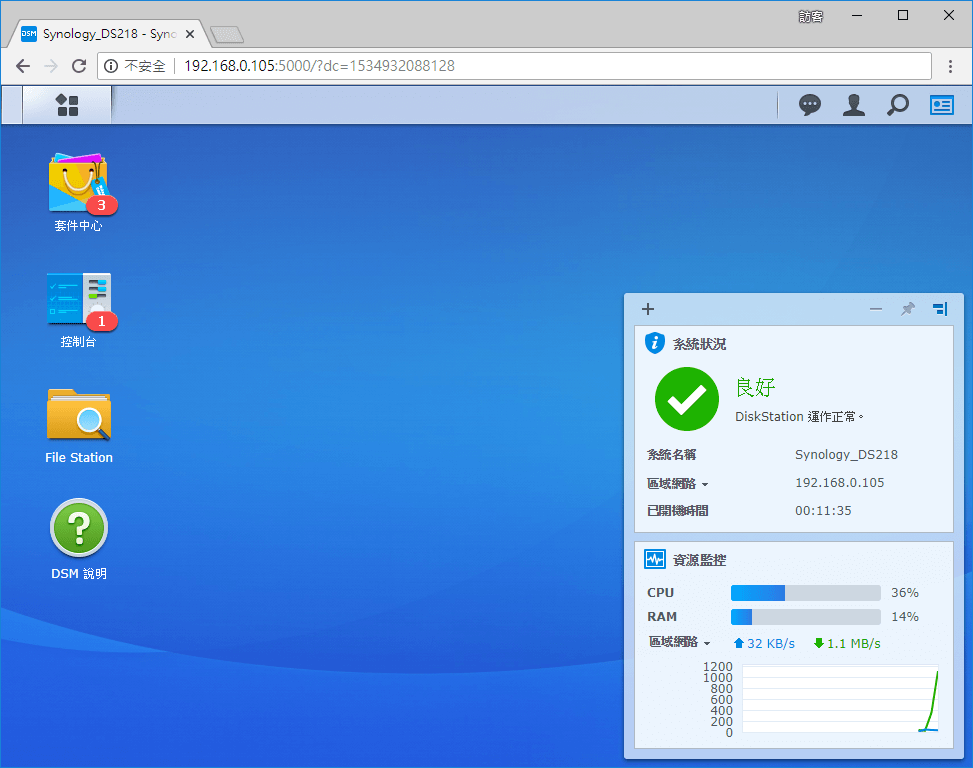The height and width of the screenshot is (768, 973).
Task: Open the DSM main menu grid icon
Action: coord(67,105)
